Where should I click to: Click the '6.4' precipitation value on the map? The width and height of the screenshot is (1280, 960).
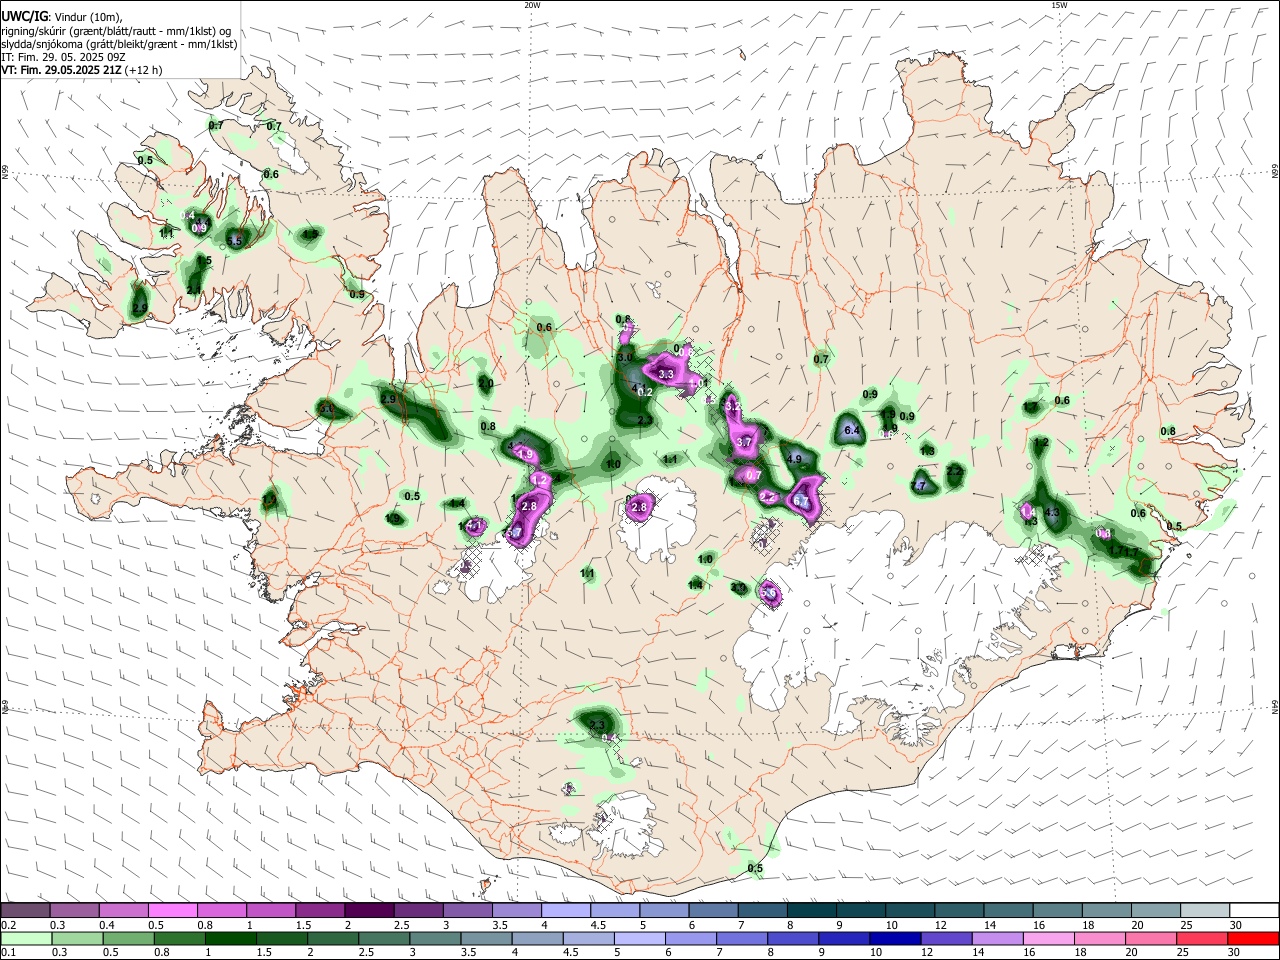tap(852, 431)
